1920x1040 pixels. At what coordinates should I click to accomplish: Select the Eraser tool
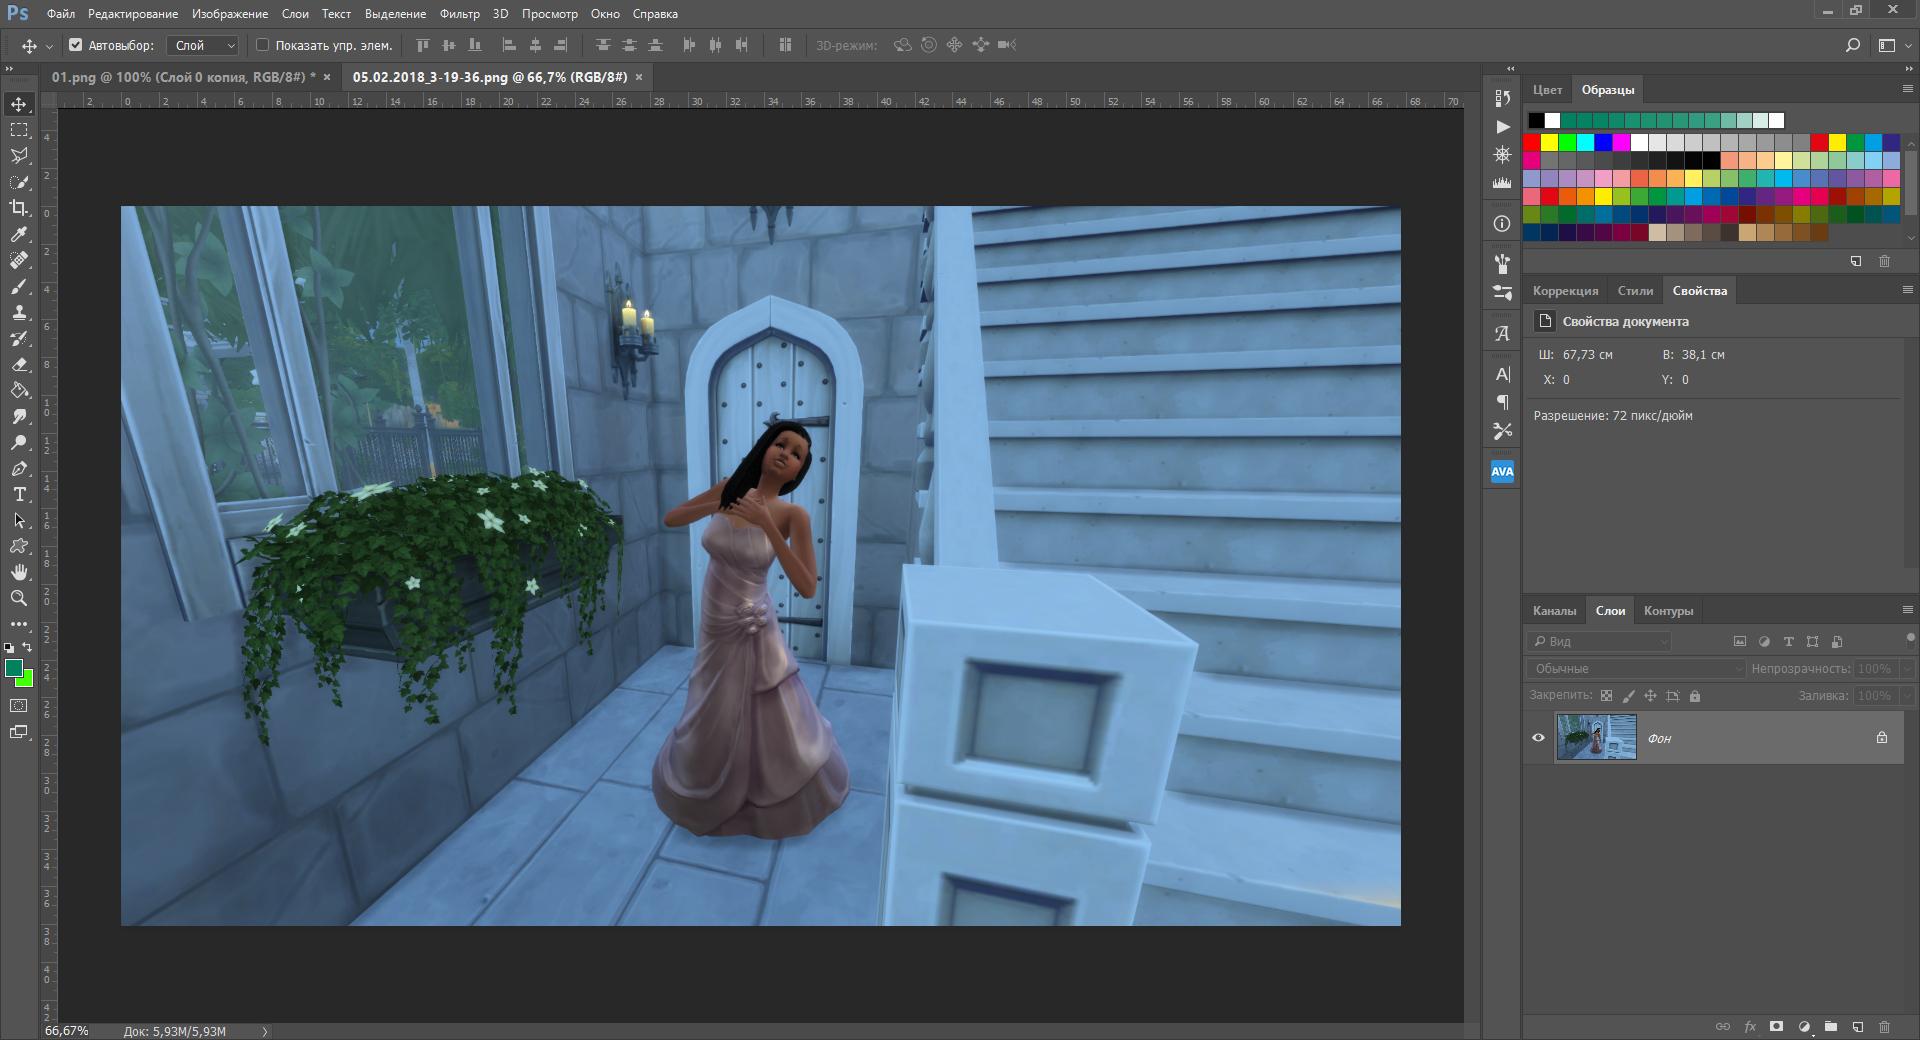19,364
